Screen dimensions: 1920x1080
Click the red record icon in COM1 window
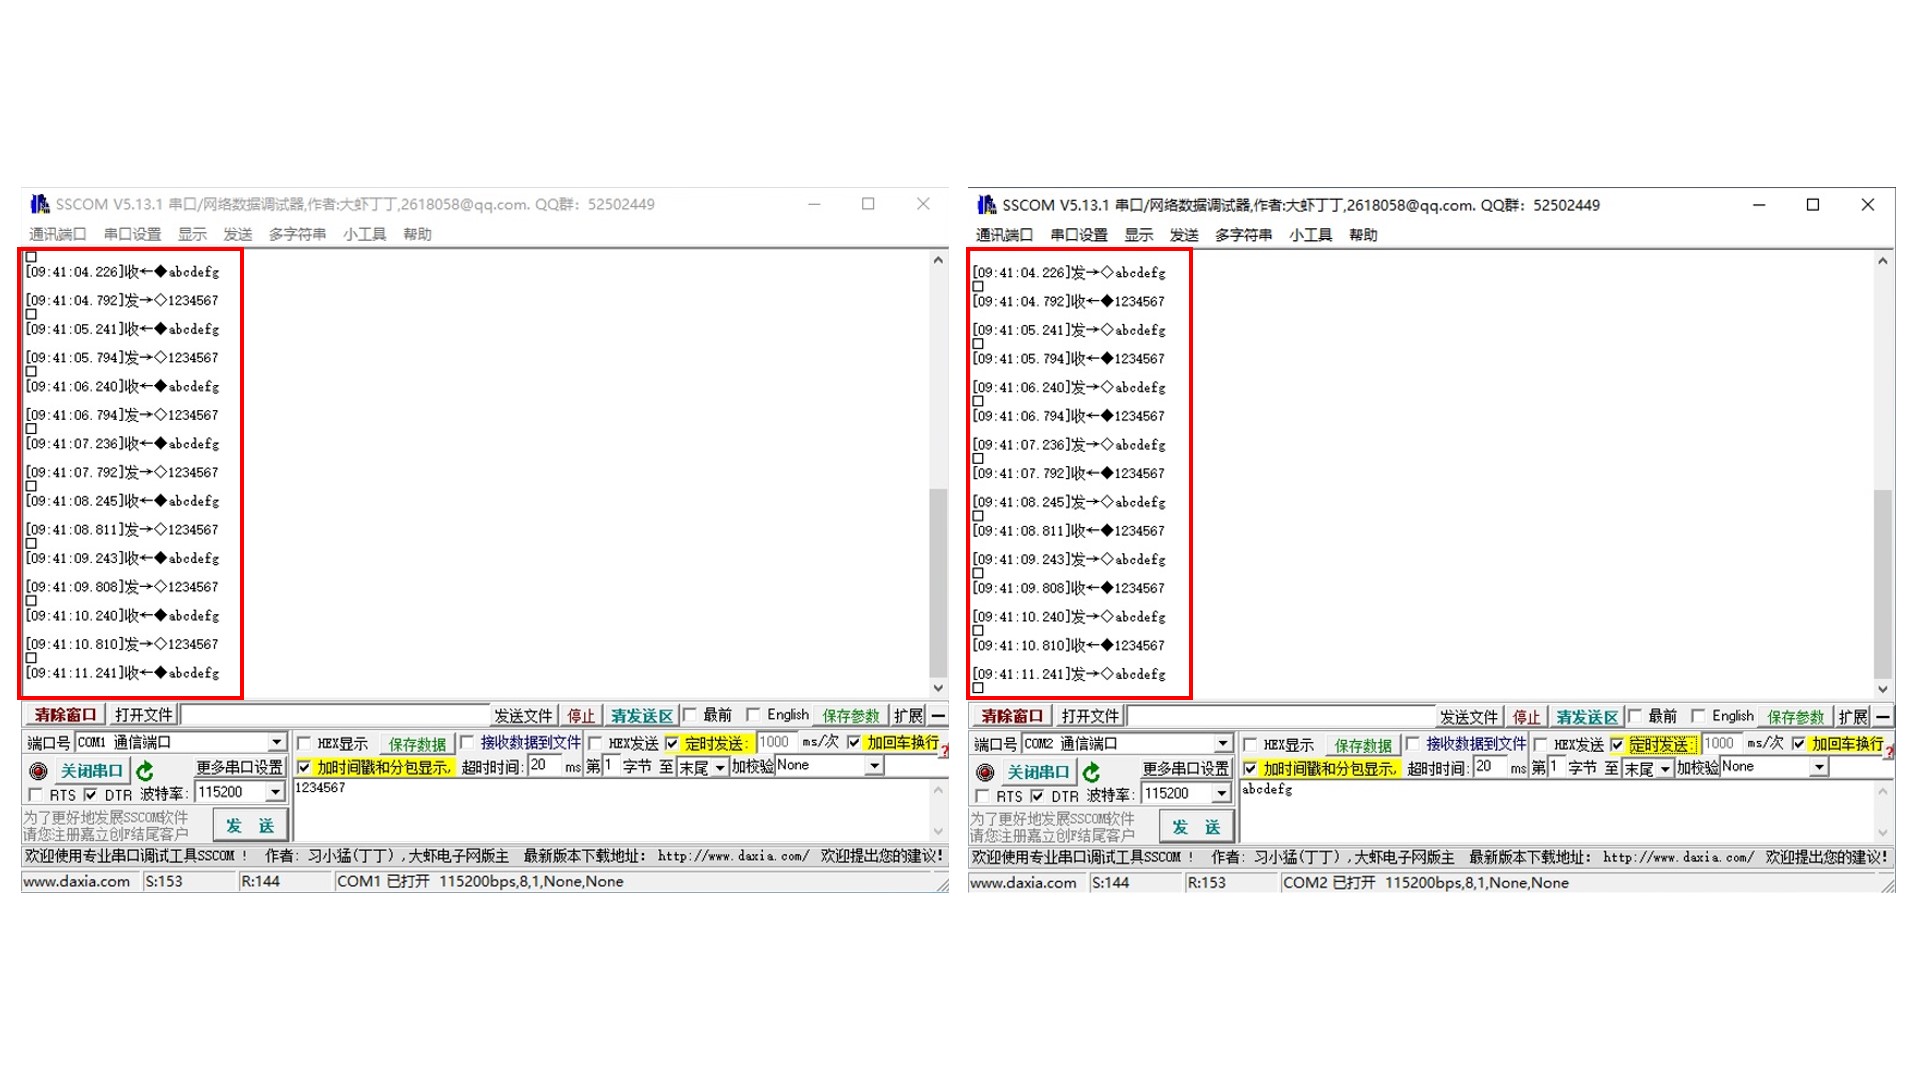click(x=39, y=771)
